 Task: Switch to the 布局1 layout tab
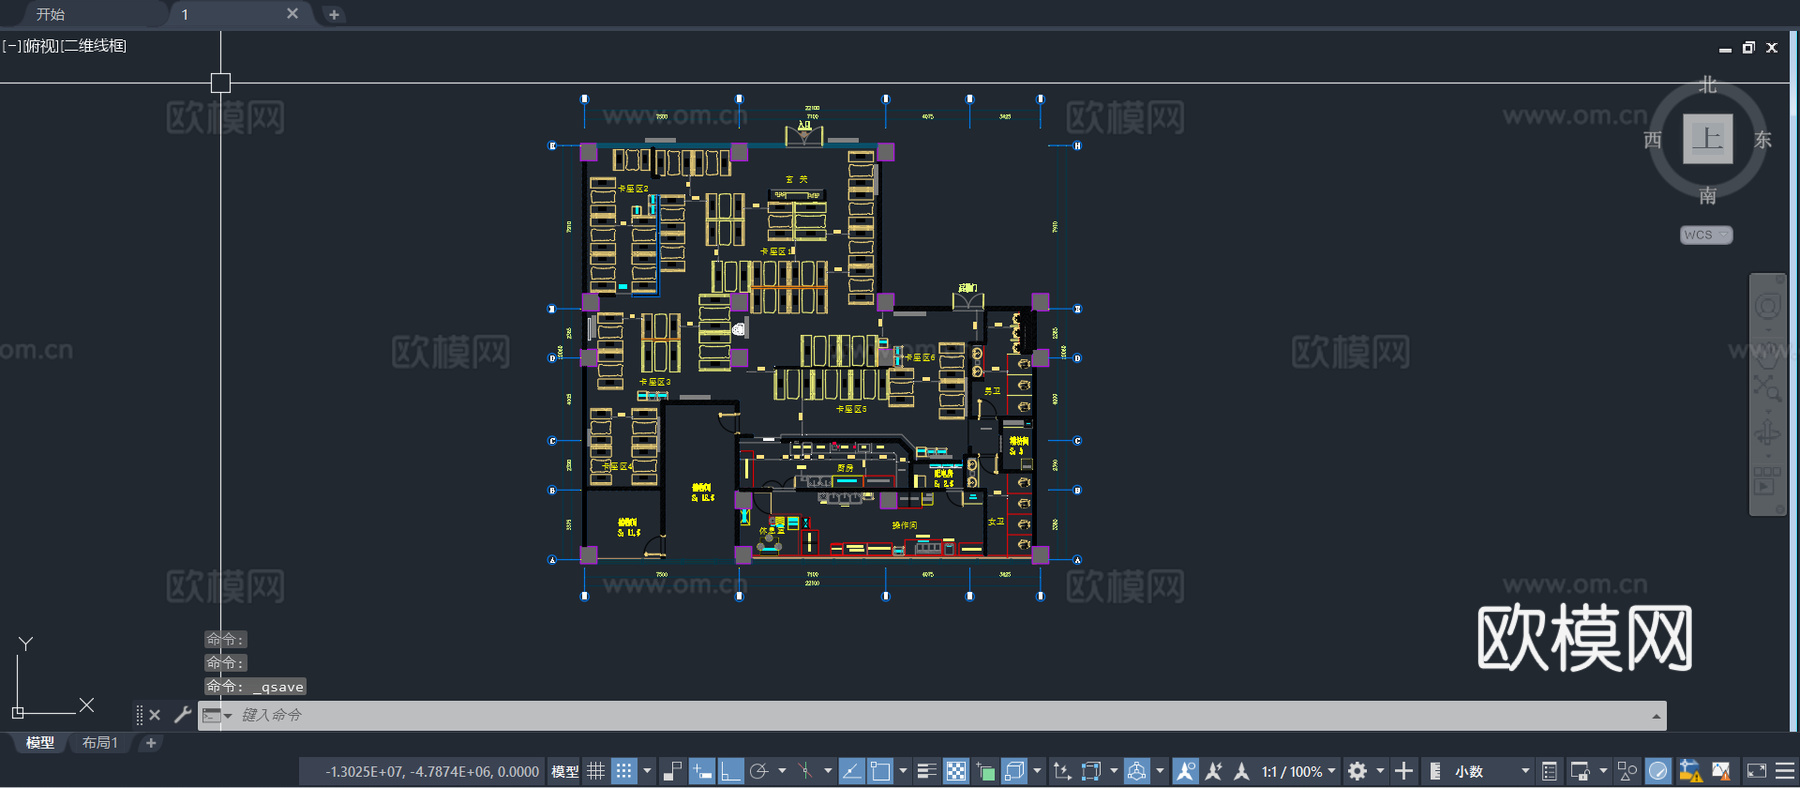100,743
